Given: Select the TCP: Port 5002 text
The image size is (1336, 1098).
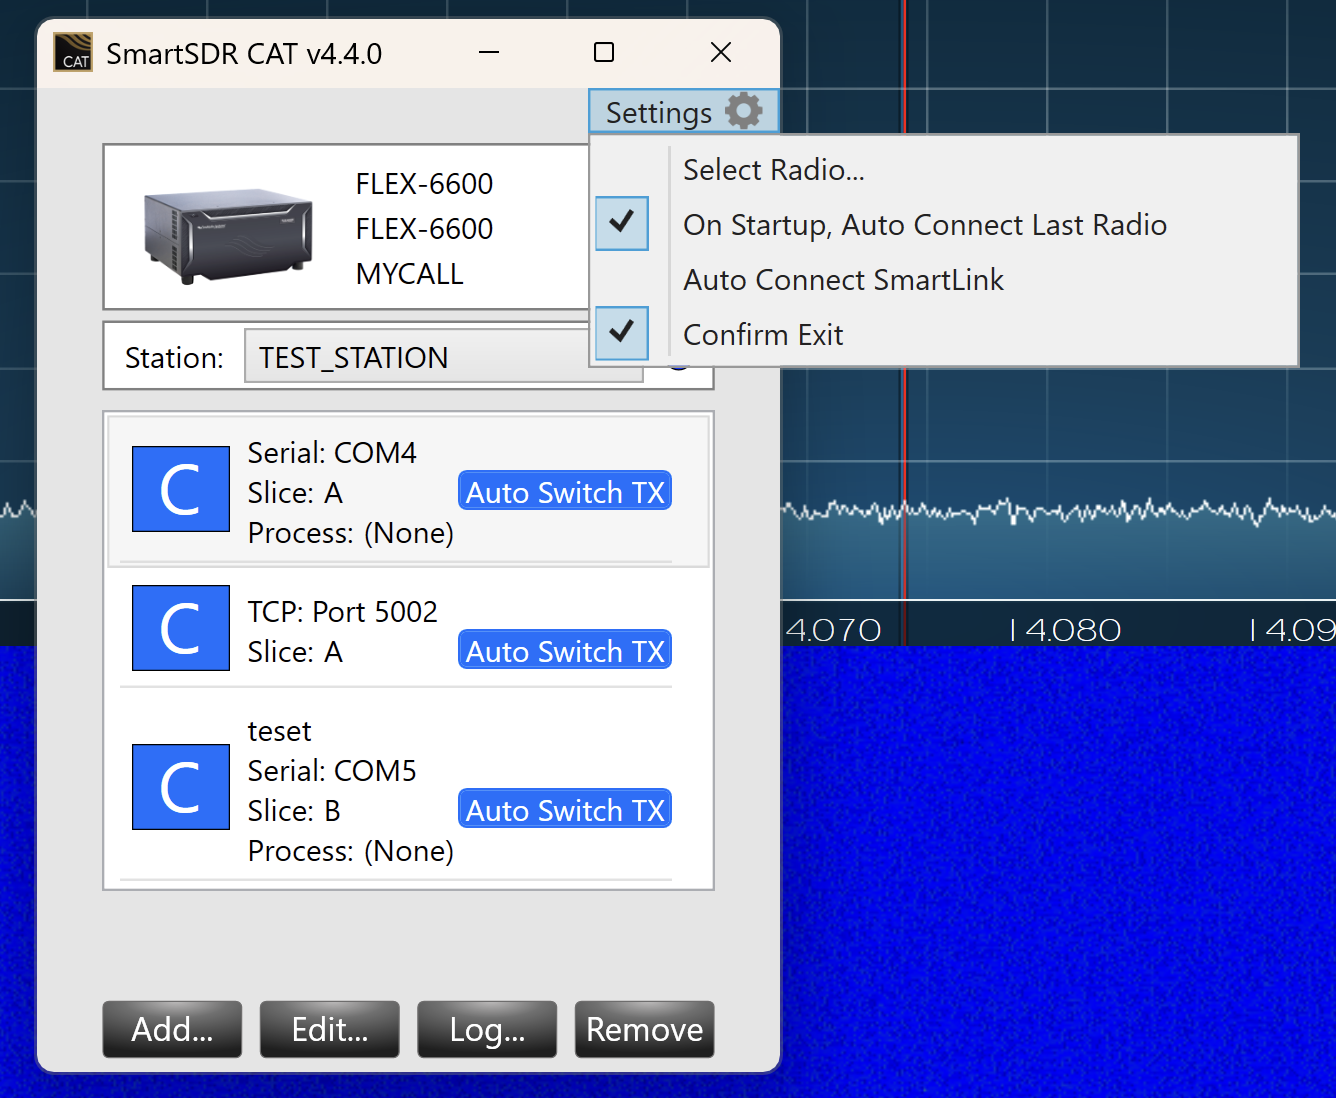Looking at the screenshot, I should coord(343,612).
